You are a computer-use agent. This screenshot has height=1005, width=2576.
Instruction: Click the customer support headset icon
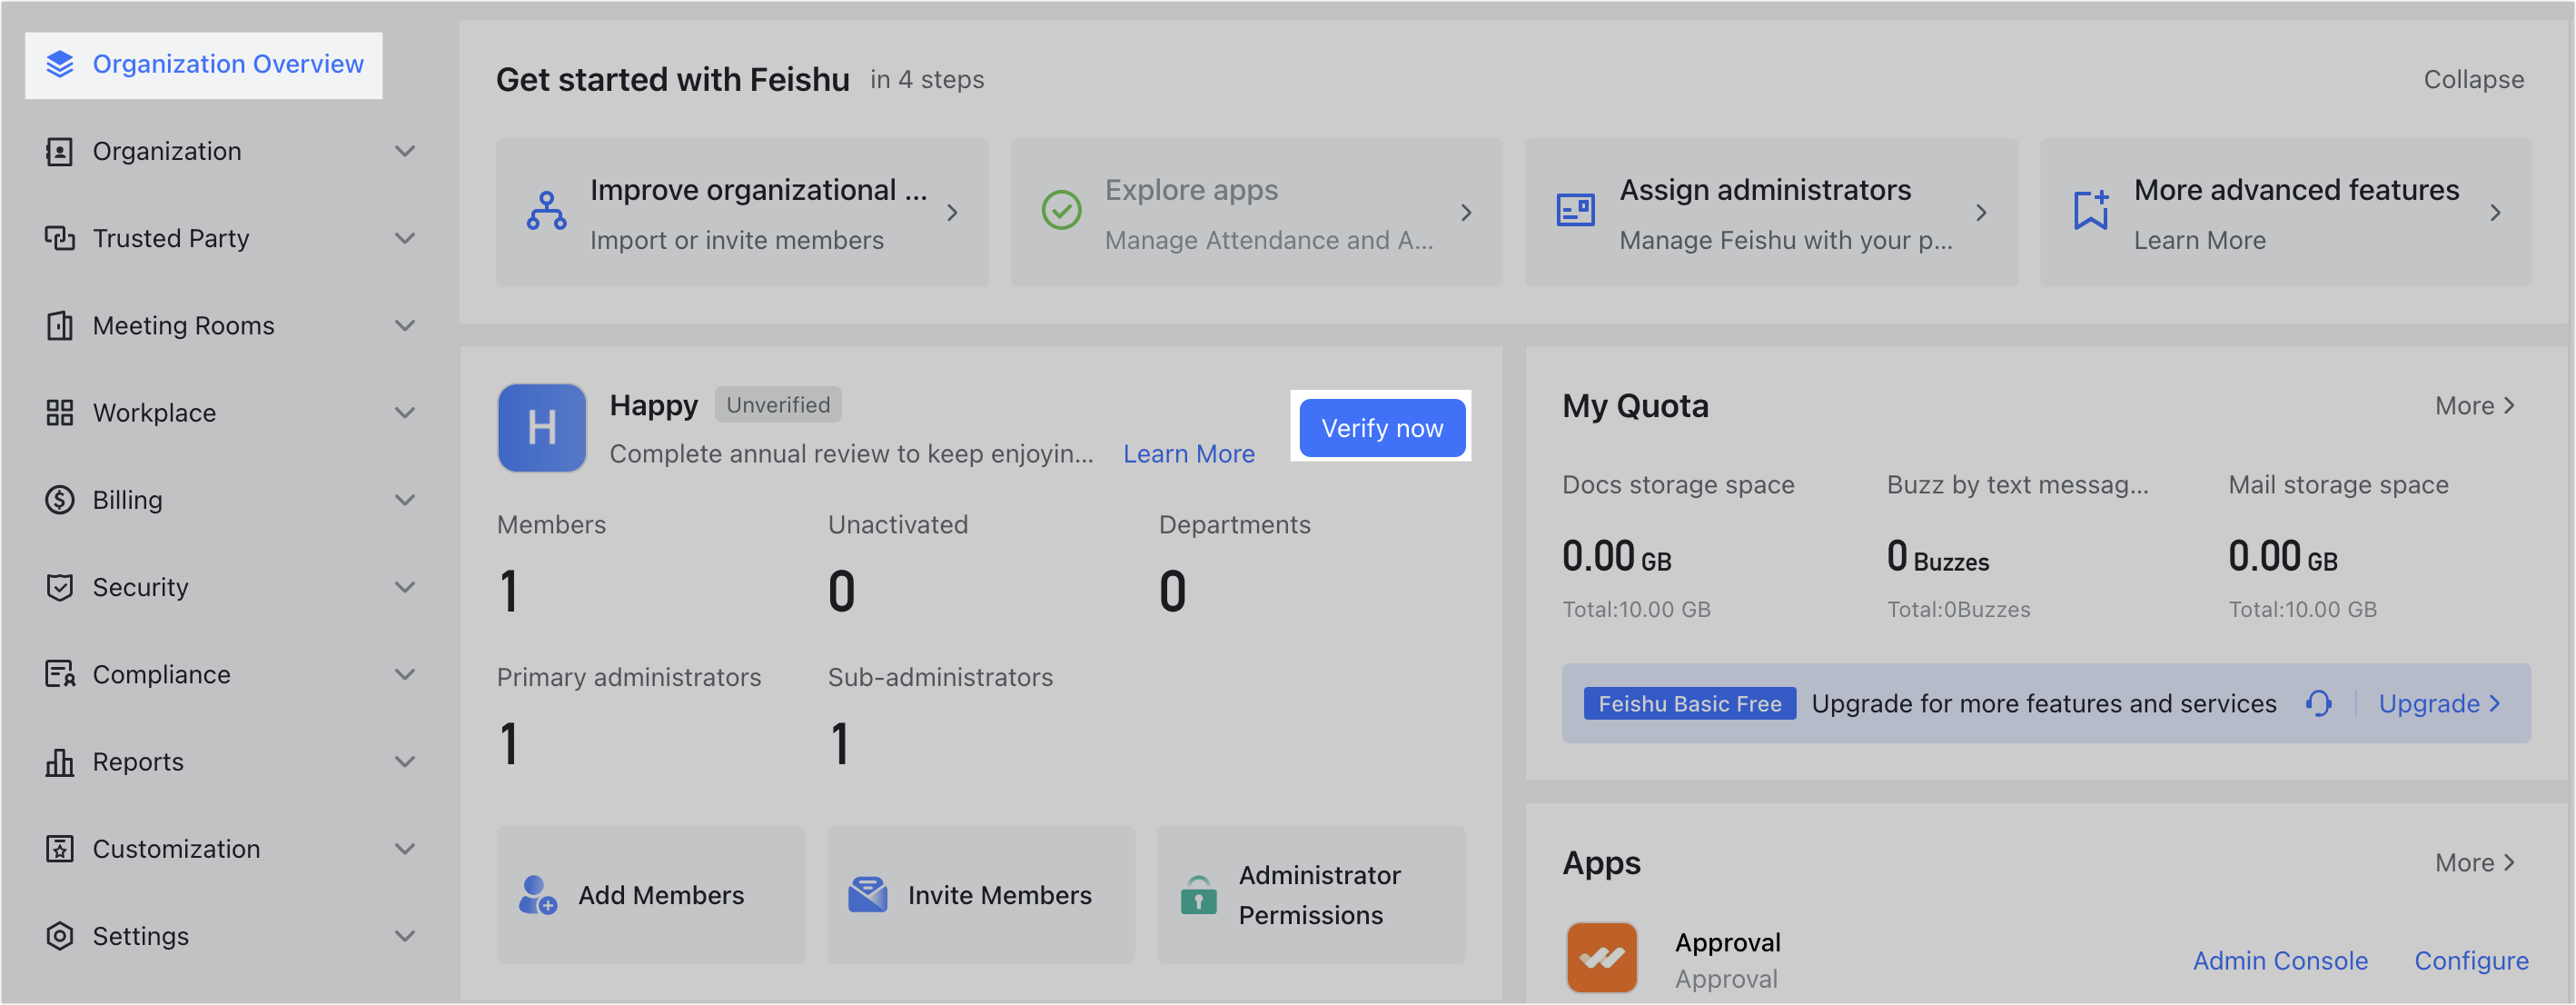(2318, 703)
